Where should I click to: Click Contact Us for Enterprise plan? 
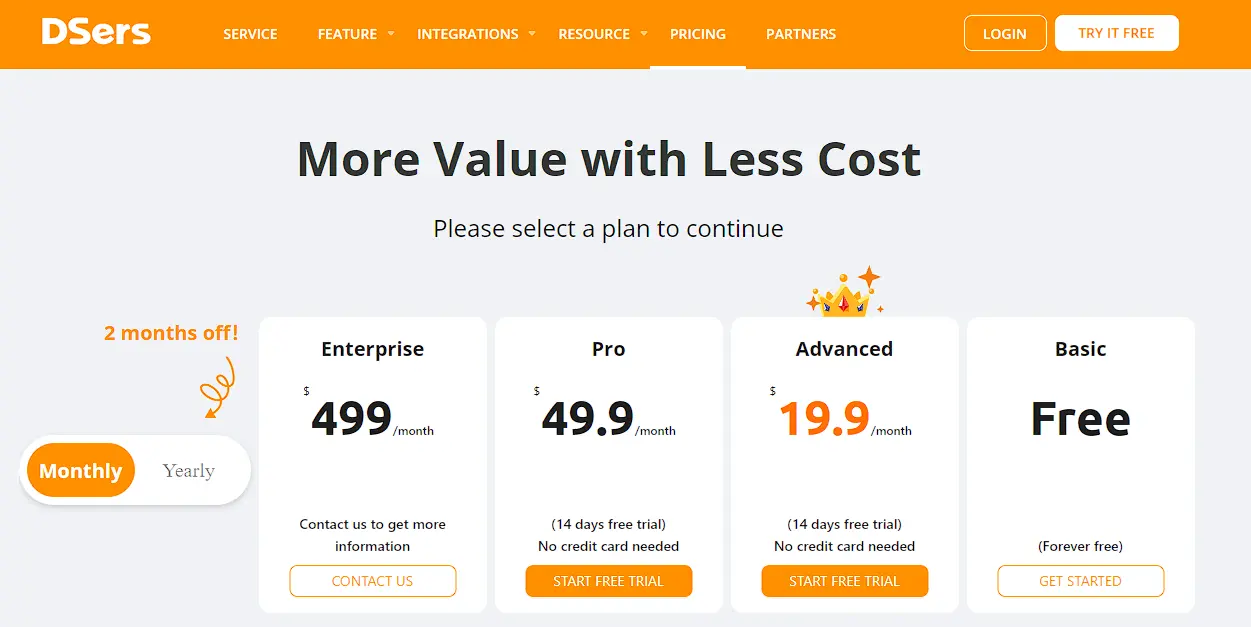pos(373,581)
